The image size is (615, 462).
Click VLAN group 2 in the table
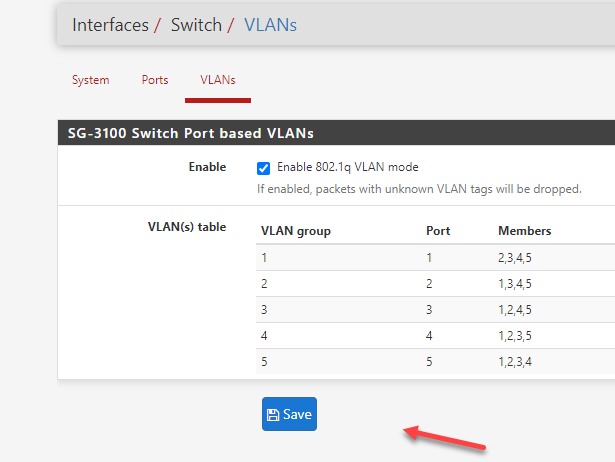[x=265, y=284]
